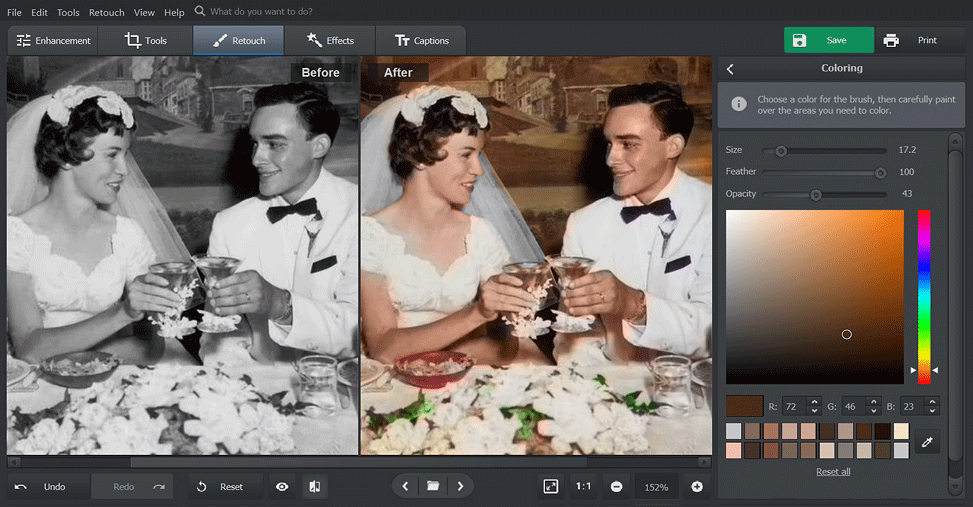The height and width of the screenshot is (507, 973).
Task: Adjust the Opacity slider handle
Action: tap(816, 195)
